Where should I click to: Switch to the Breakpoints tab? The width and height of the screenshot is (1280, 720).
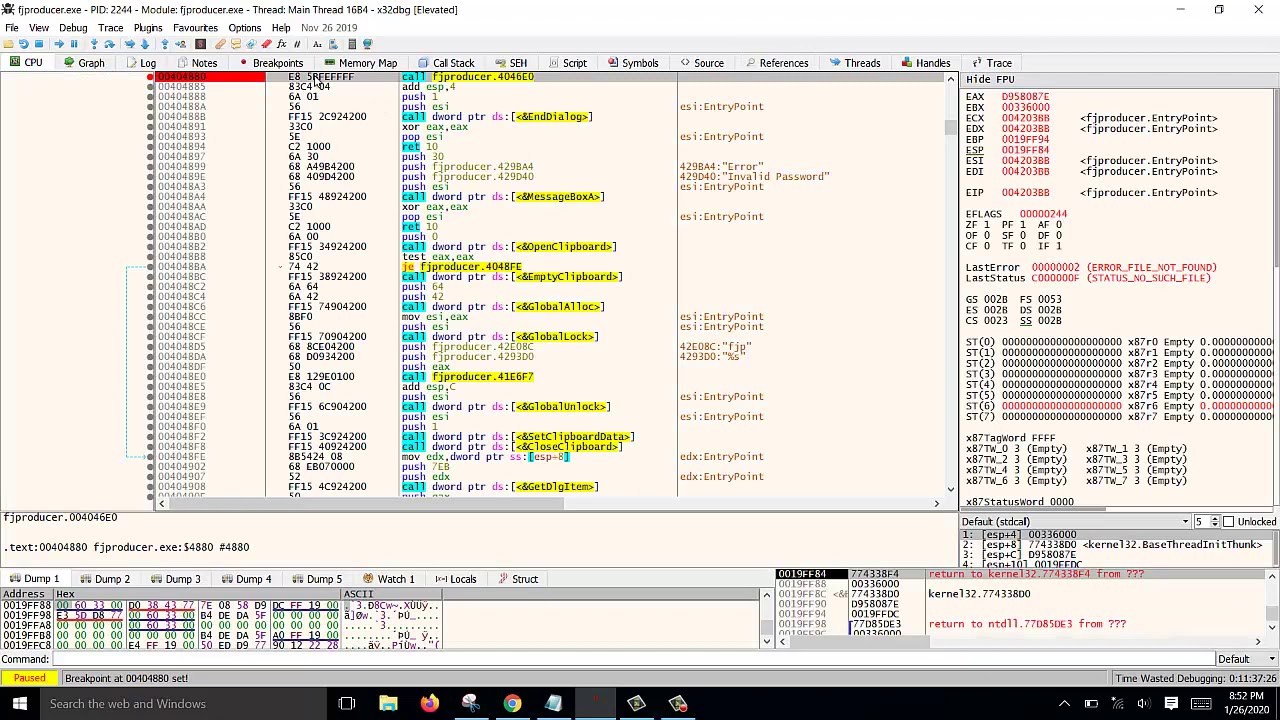tap(271, 63)
